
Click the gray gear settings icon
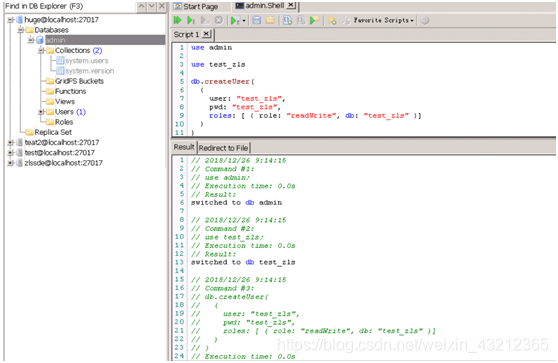425,20
